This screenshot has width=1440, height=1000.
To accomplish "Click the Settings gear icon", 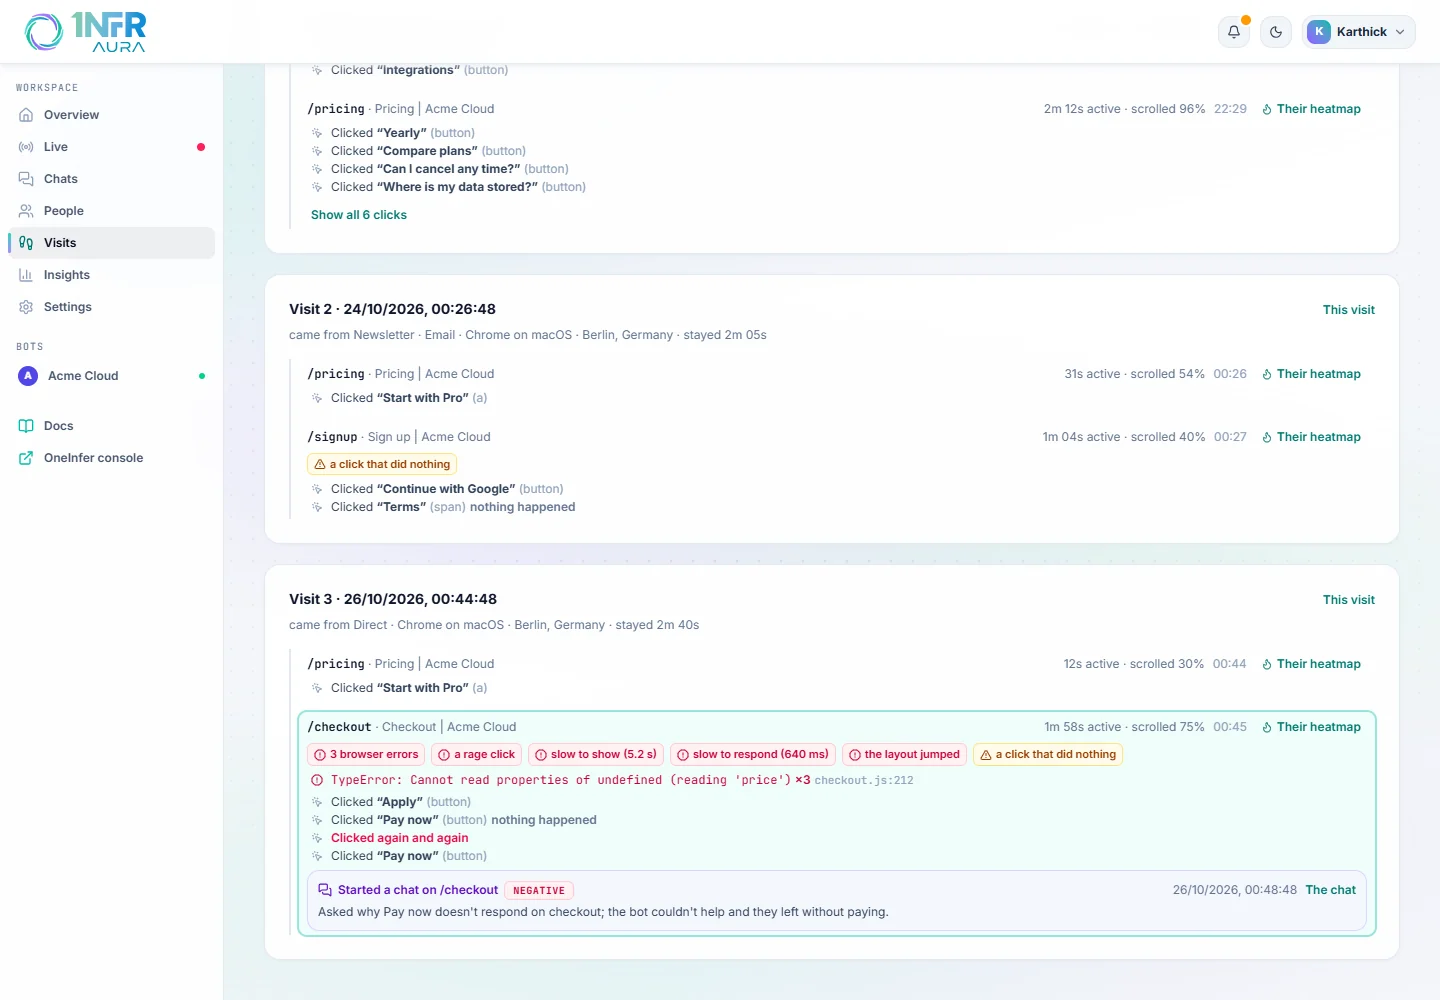I will tap(26, 307).
